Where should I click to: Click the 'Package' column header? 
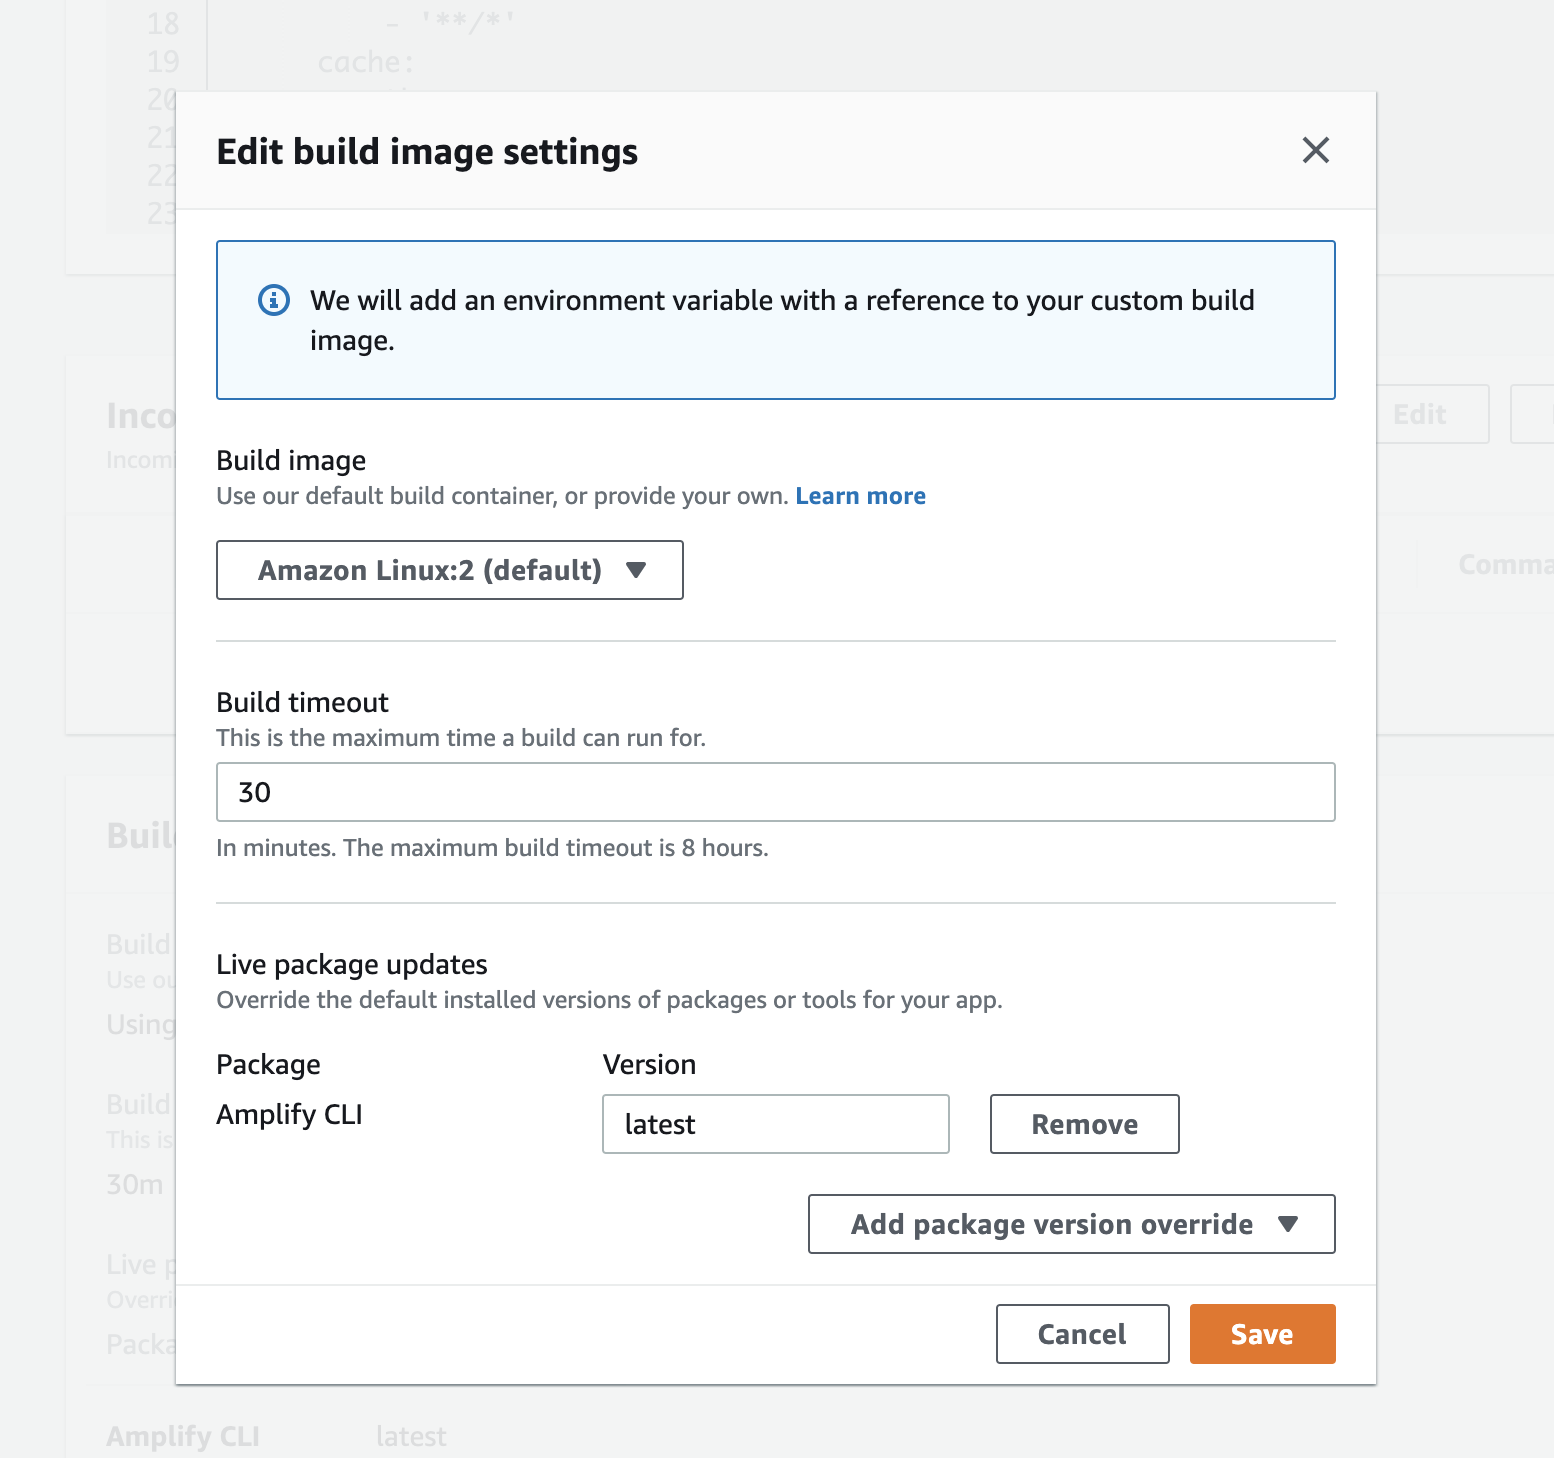268,1065
